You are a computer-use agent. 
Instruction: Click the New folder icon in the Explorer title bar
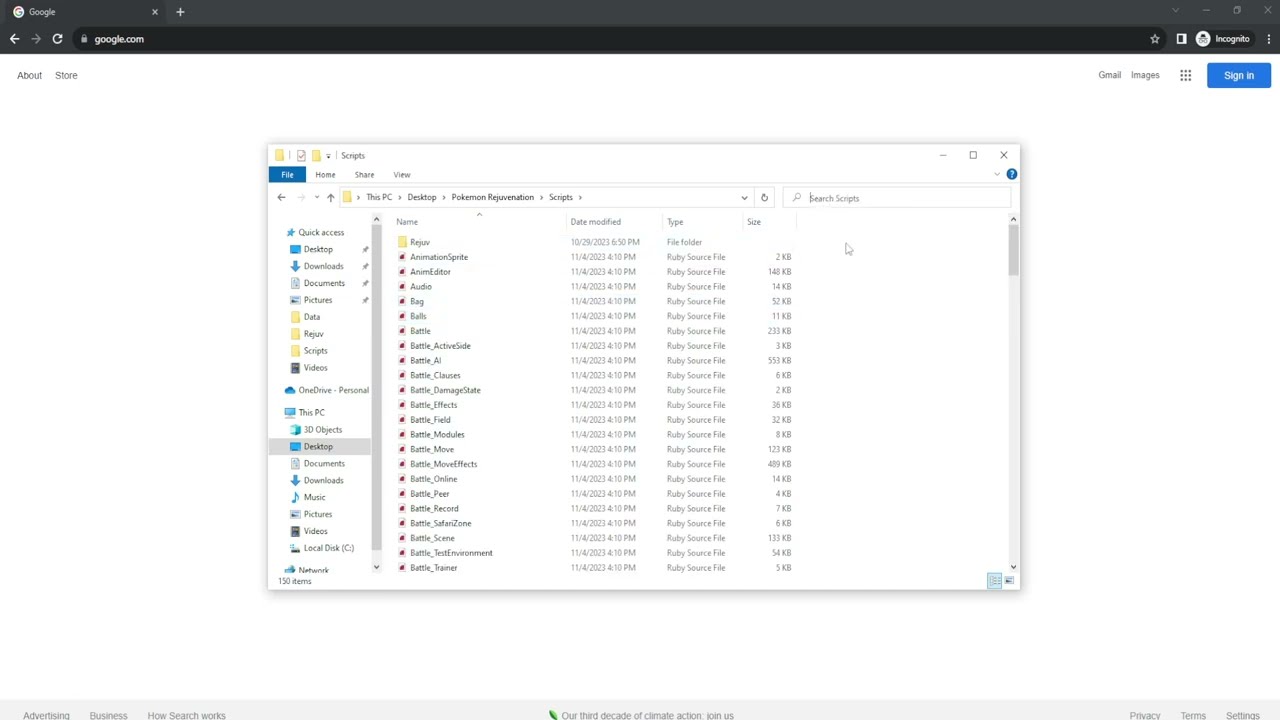point(315,155)
